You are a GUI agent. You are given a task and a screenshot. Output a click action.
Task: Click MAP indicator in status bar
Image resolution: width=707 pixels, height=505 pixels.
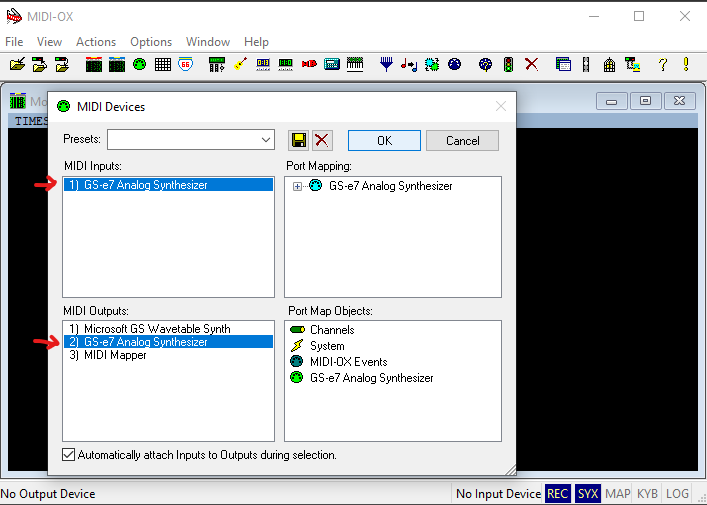[x=618, y=494]
